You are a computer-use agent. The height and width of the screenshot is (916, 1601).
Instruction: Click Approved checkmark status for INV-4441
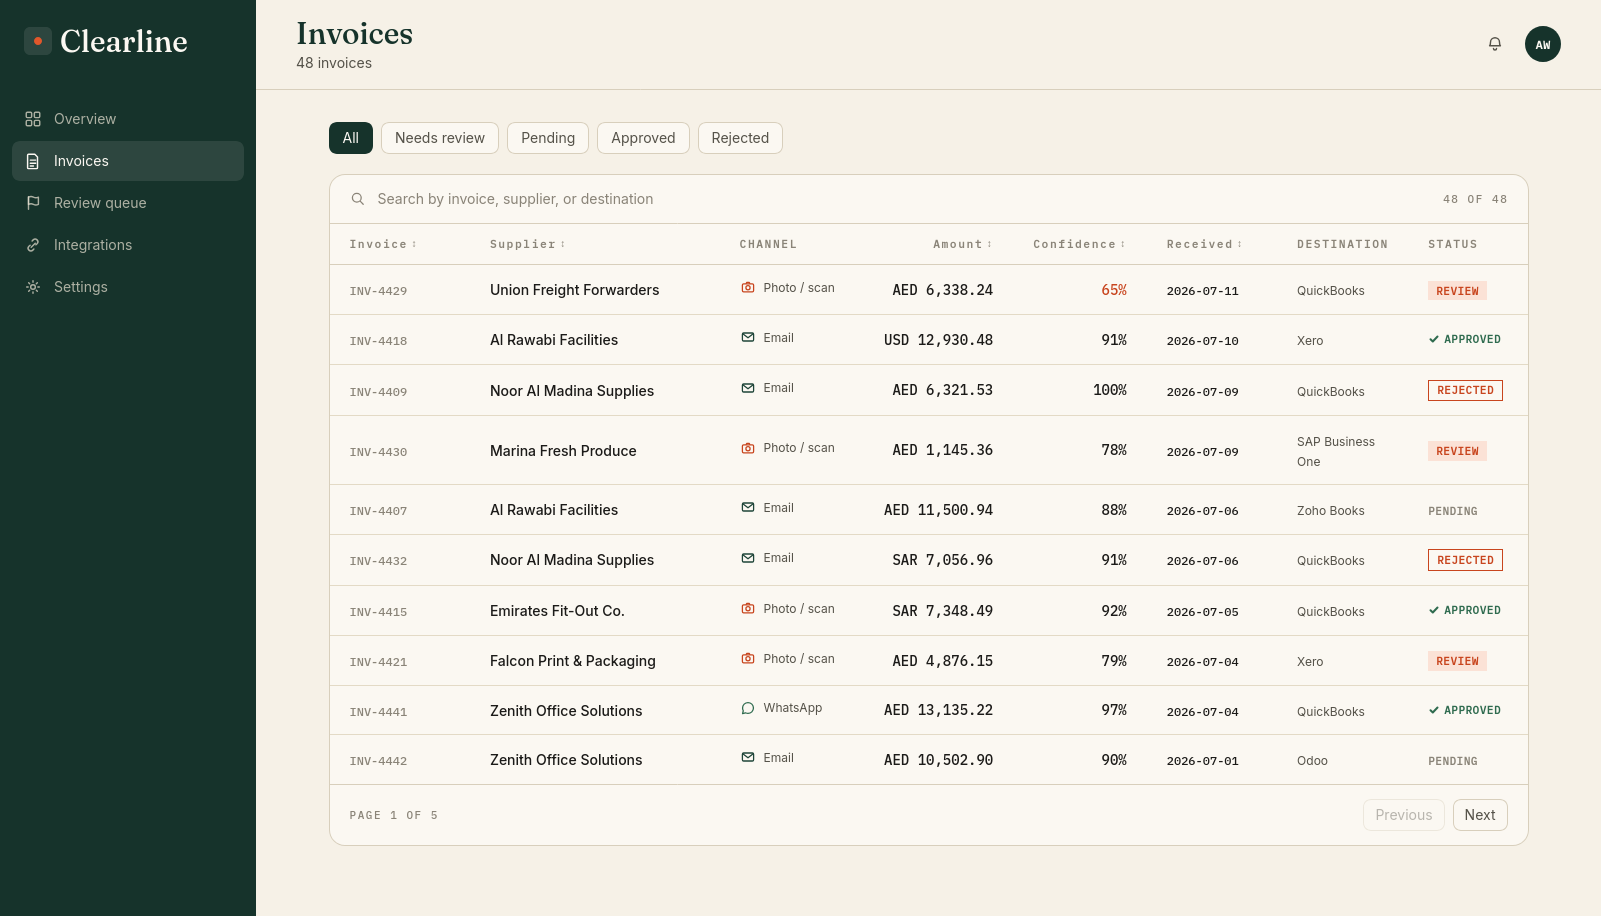tap(1465, 711)
